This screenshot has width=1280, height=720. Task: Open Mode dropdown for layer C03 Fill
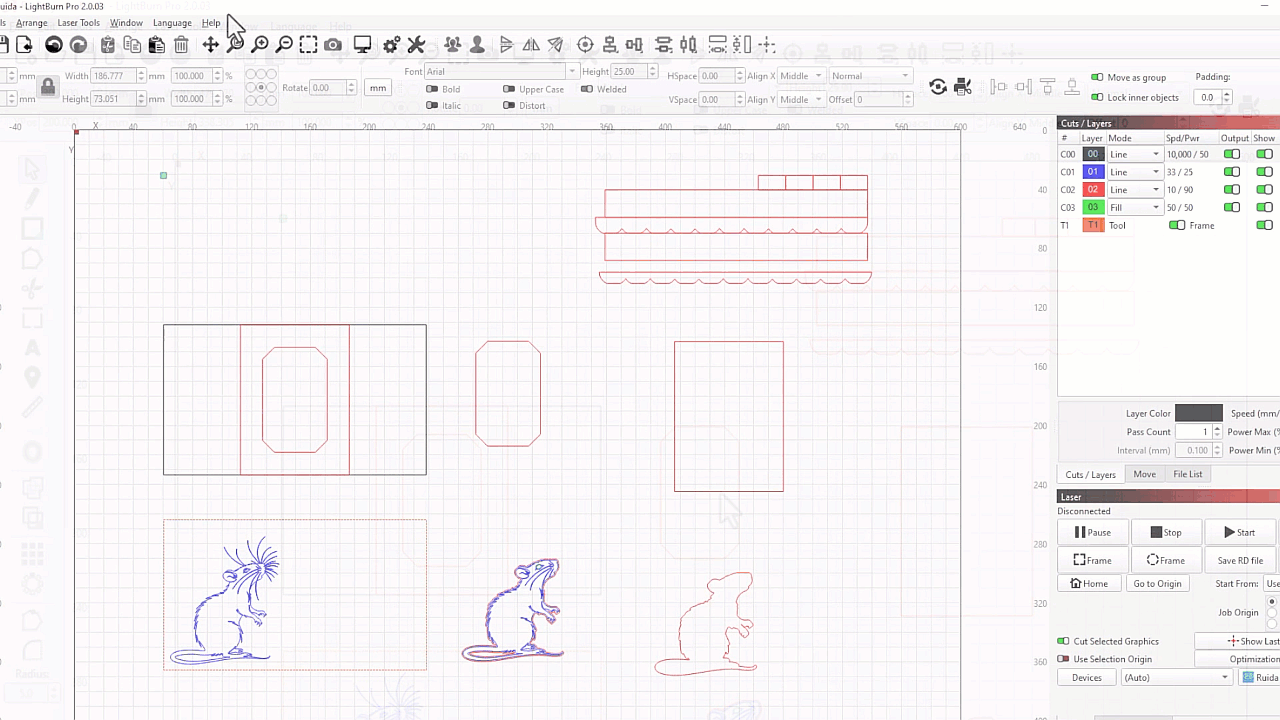[x=1134, y=208]
